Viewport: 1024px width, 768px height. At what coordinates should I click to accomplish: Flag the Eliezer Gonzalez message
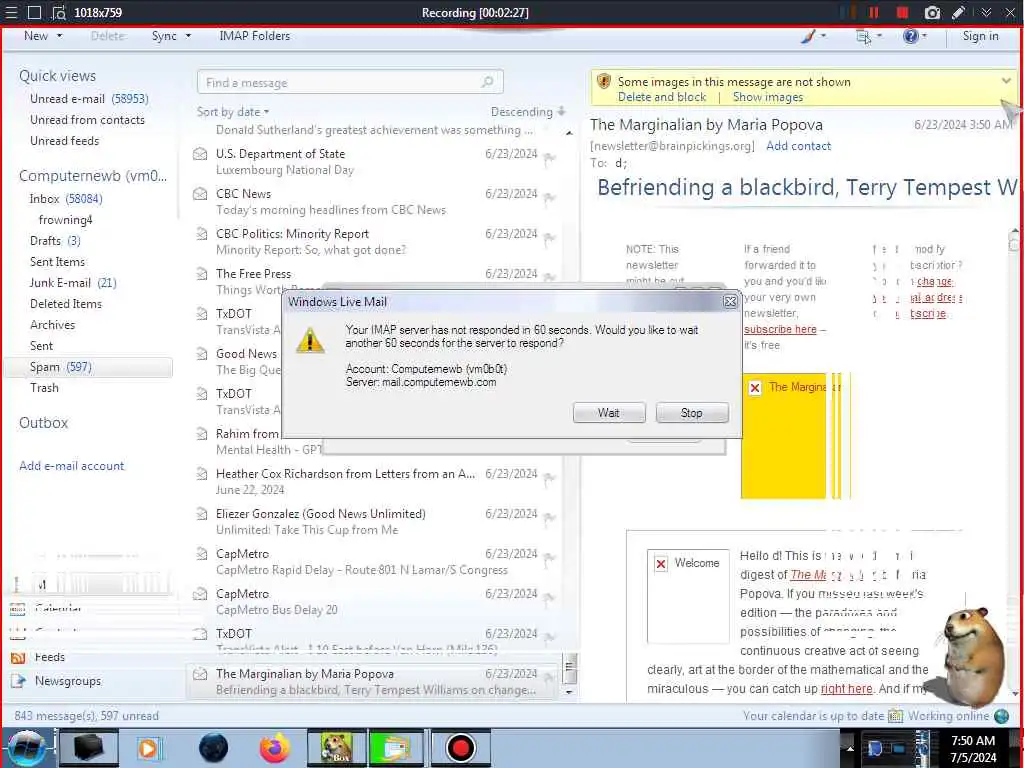pyautogui.click(x=550, y=517)
